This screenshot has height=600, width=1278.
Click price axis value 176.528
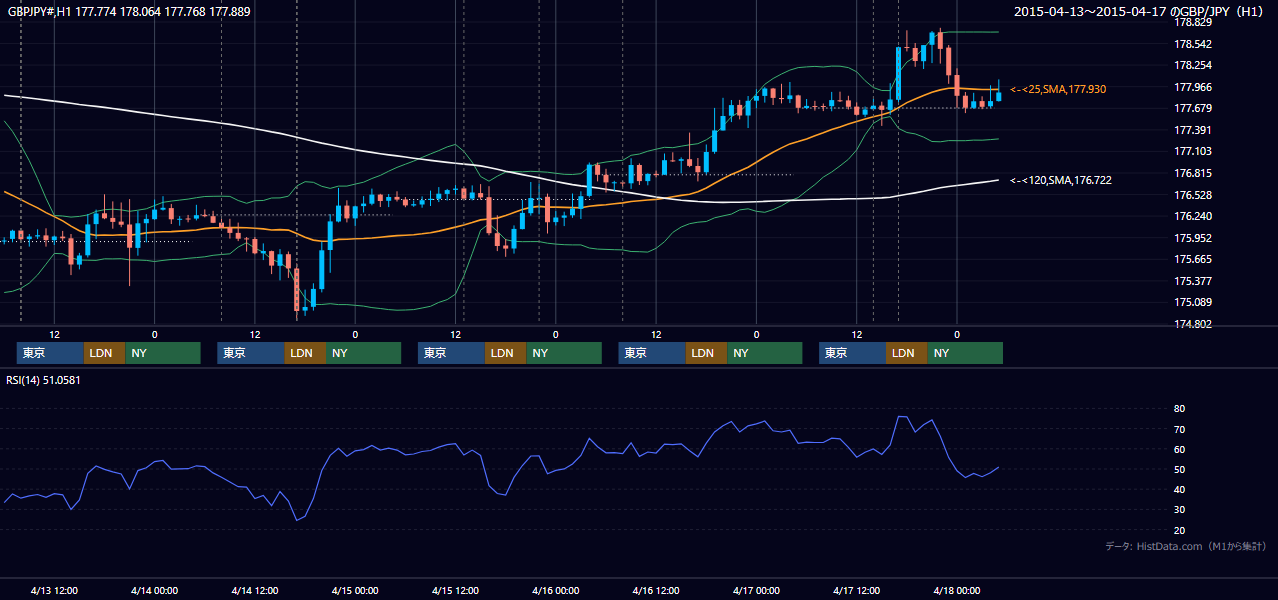(x=1192, y=195)
